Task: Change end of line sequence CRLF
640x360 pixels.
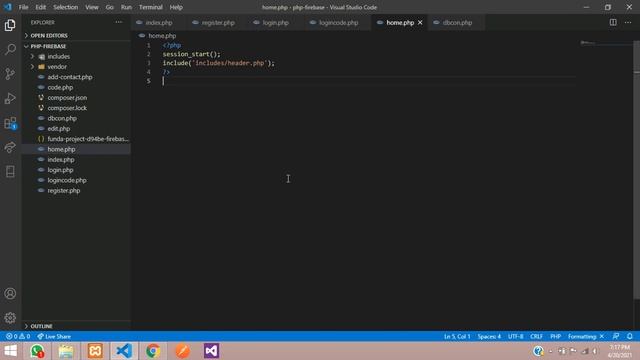Action: [536, 336]
